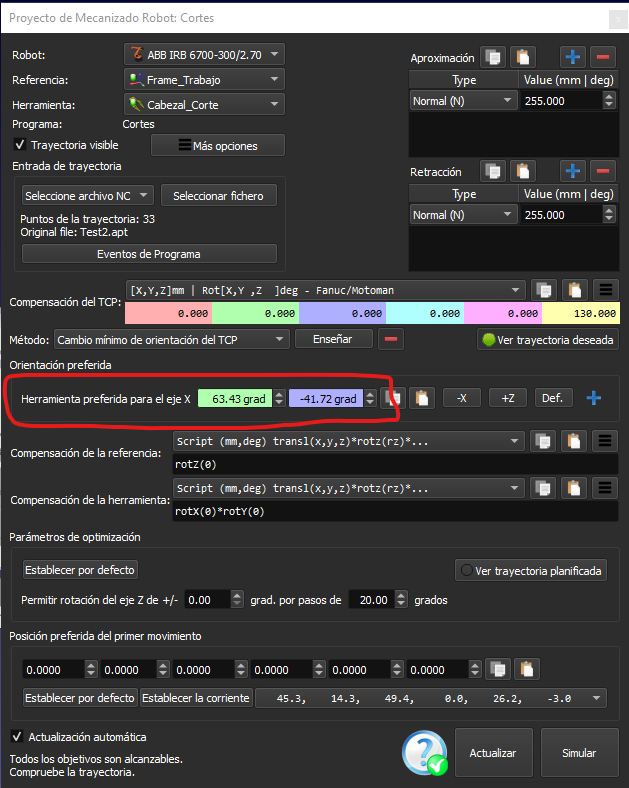629x788 pixels.
Task: Copy the Aproximación values icon
Action: tap(493, 57)
